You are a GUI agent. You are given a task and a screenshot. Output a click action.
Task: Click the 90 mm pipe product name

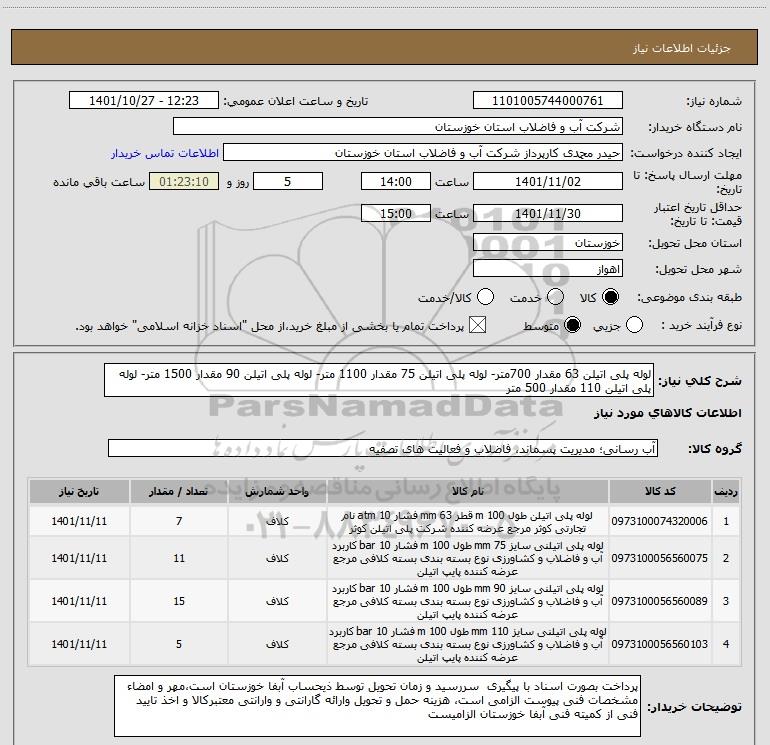coord(468,601)
